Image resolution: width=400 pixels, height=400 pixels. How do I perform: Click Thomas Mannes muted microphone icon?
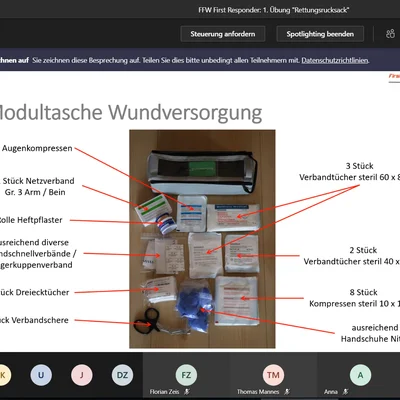click(287, 392)
